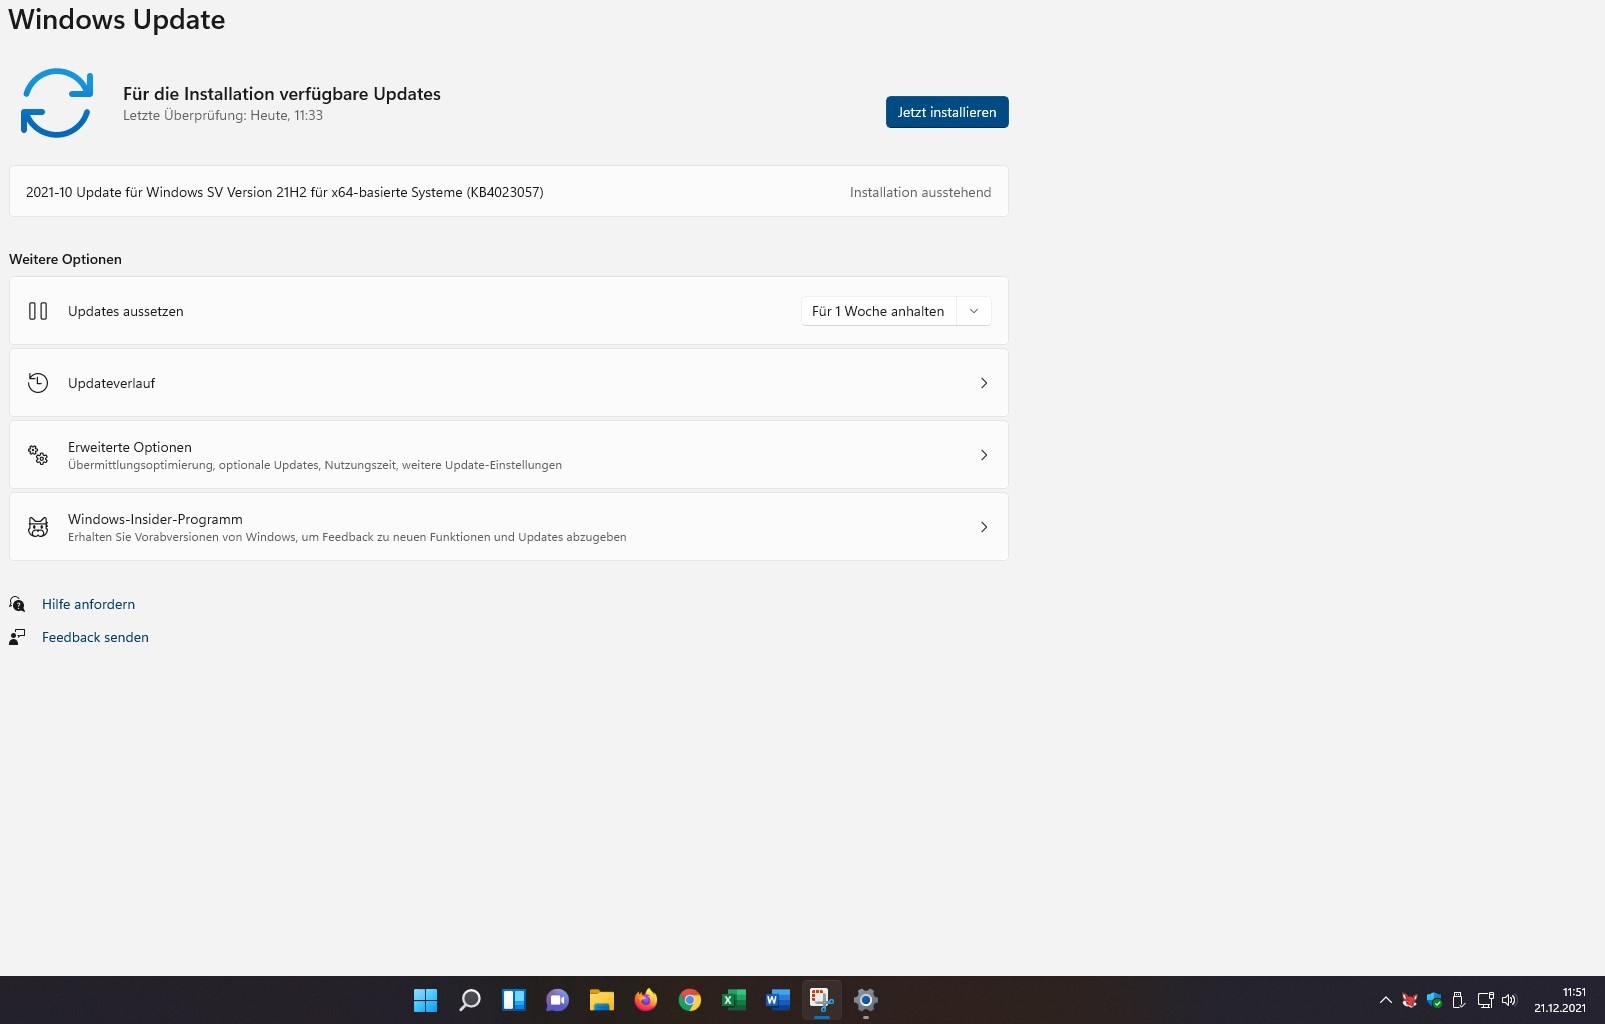Click the history clock icon of Updateverlauf
Screen dimensions: 1605x1024
pyautogui.click(x=38, y=383)
